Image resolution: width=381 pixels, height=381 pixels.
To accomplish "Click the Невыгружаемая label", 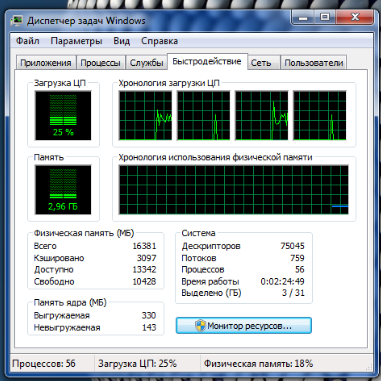I will 67,327.
